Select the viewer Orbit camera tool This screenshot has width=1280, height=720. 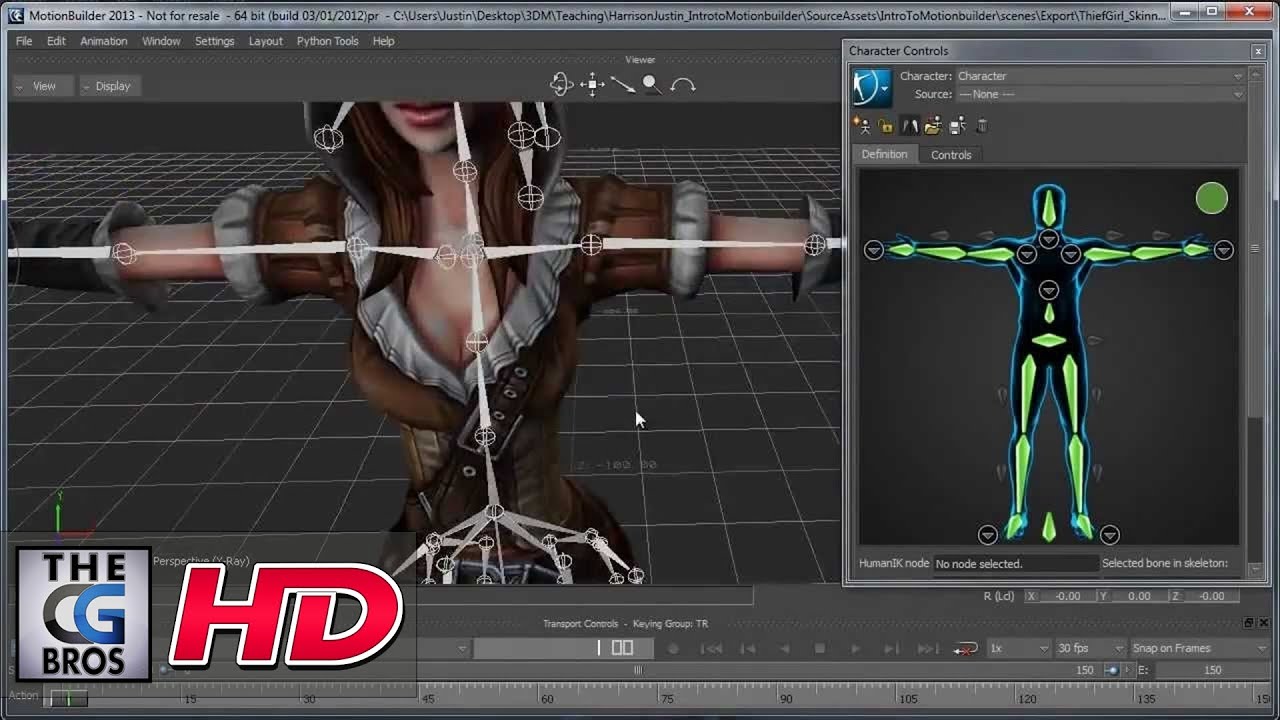(561, 85)
